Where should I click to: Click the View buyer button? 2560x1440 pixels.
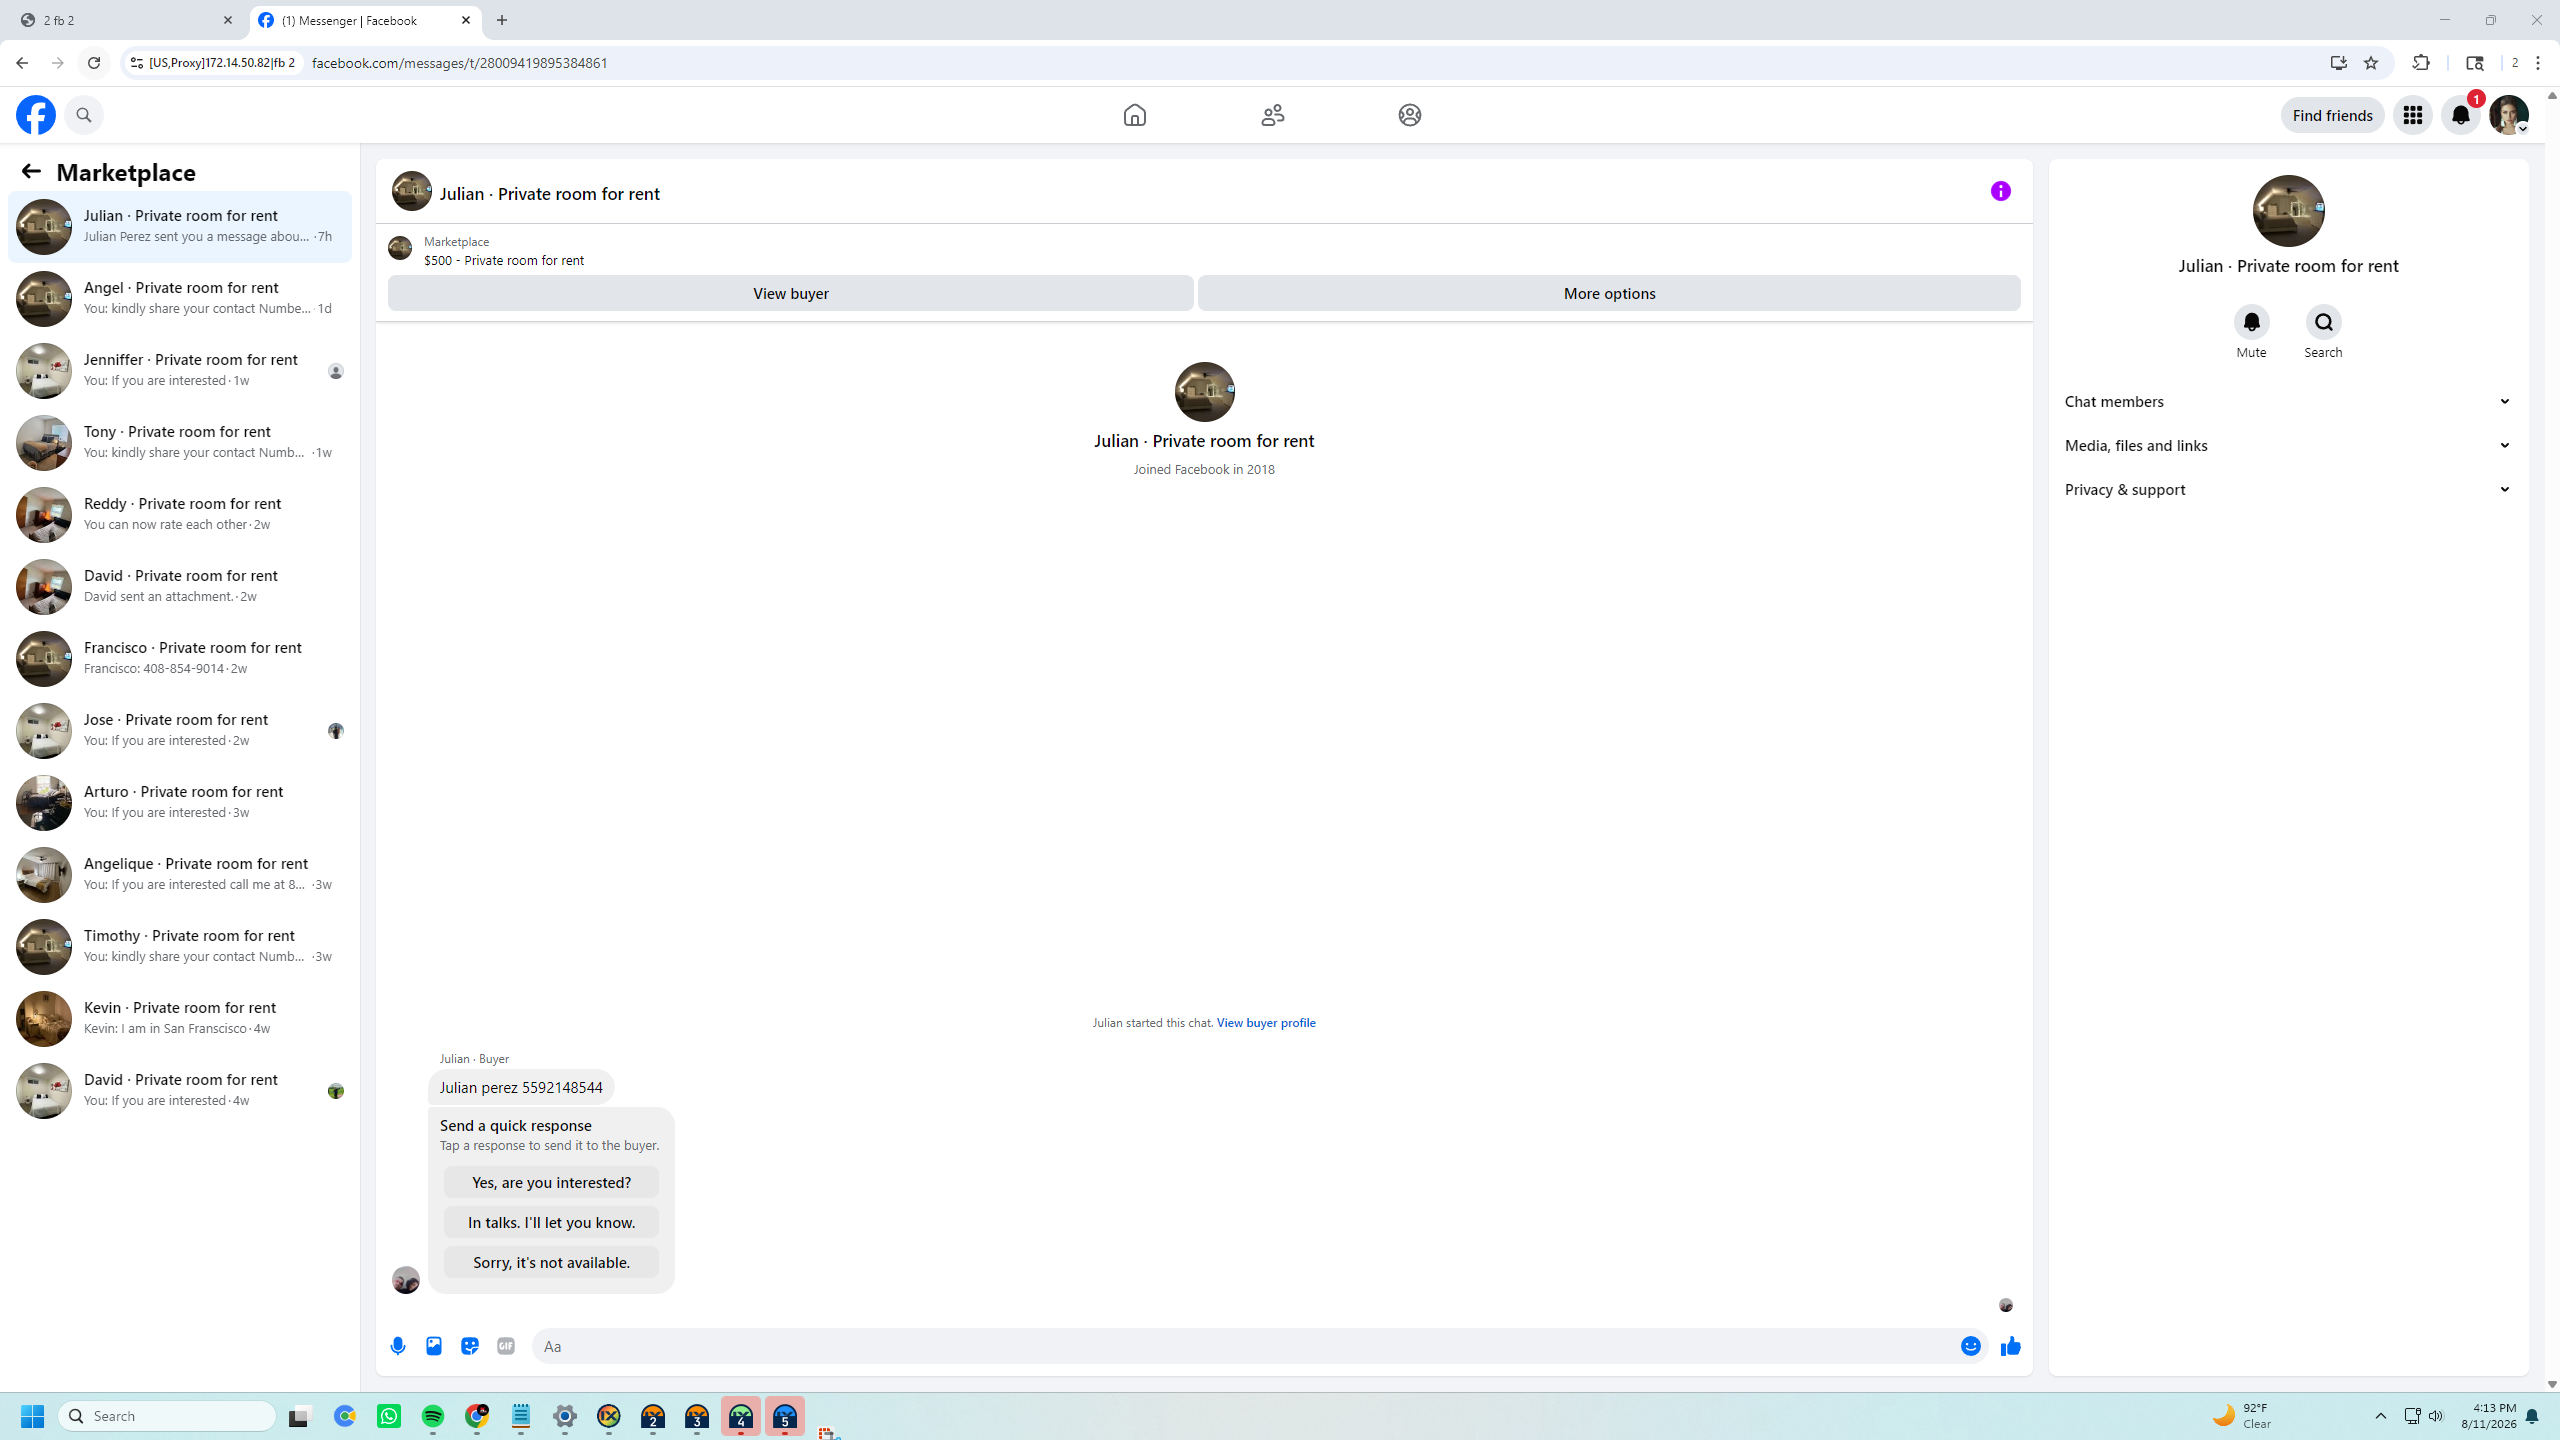(x=790, y=293)
